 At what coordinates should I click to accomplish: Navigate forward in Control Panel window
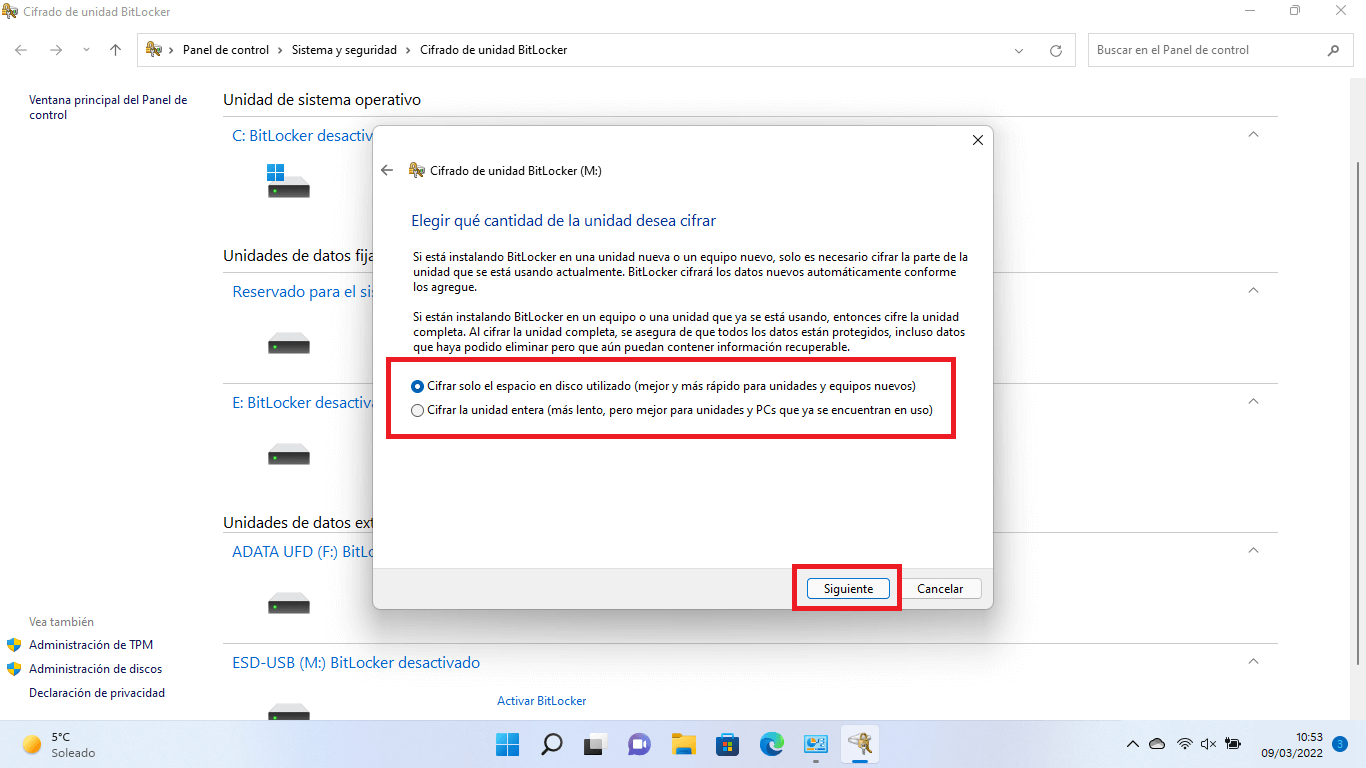pyautogui.click(x=56, y=50)
